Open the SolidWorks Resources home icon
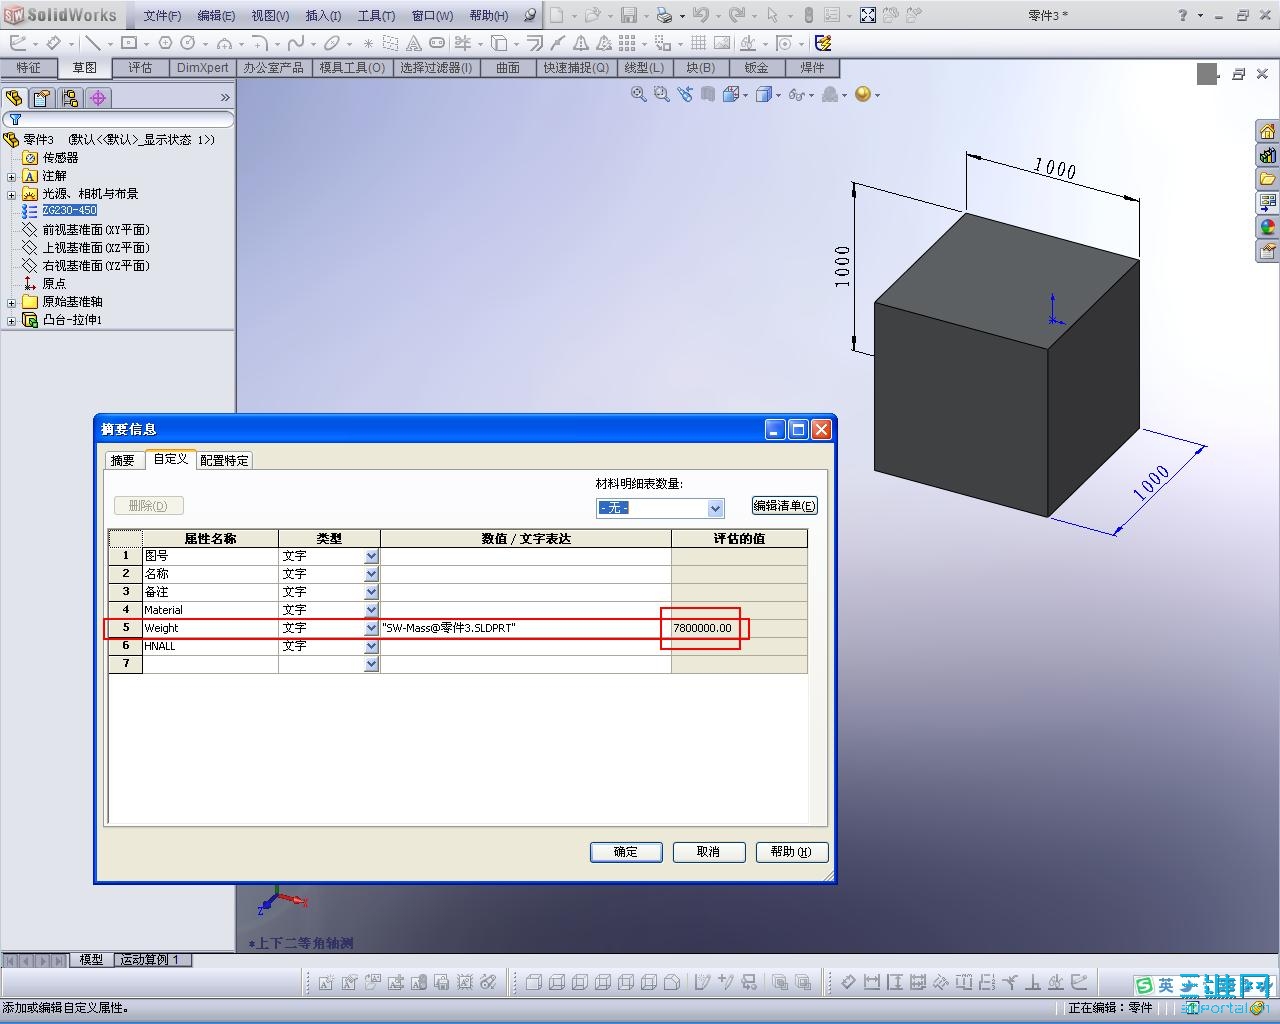The height and width of the screenshot is (1024, 1280). coord(1268,132)
